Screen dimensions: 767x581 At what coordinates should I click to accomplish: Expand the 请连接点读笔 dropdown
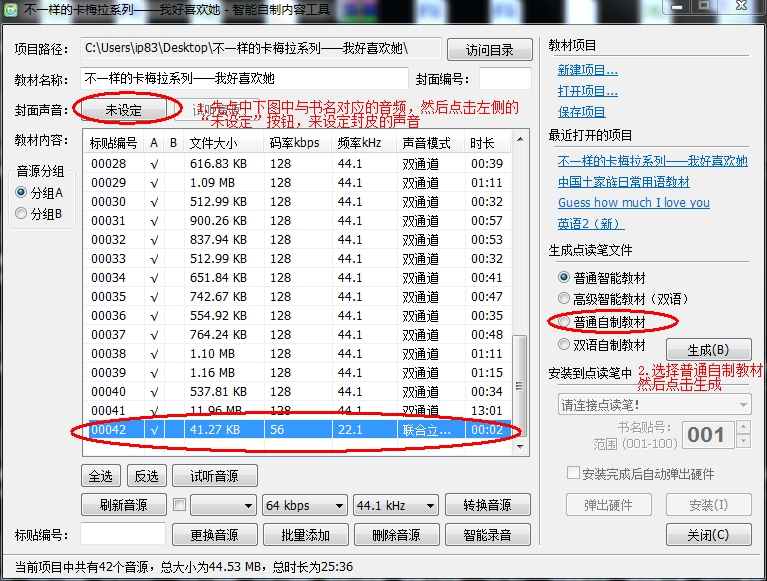pyautogui.click(x=653, y=405)
